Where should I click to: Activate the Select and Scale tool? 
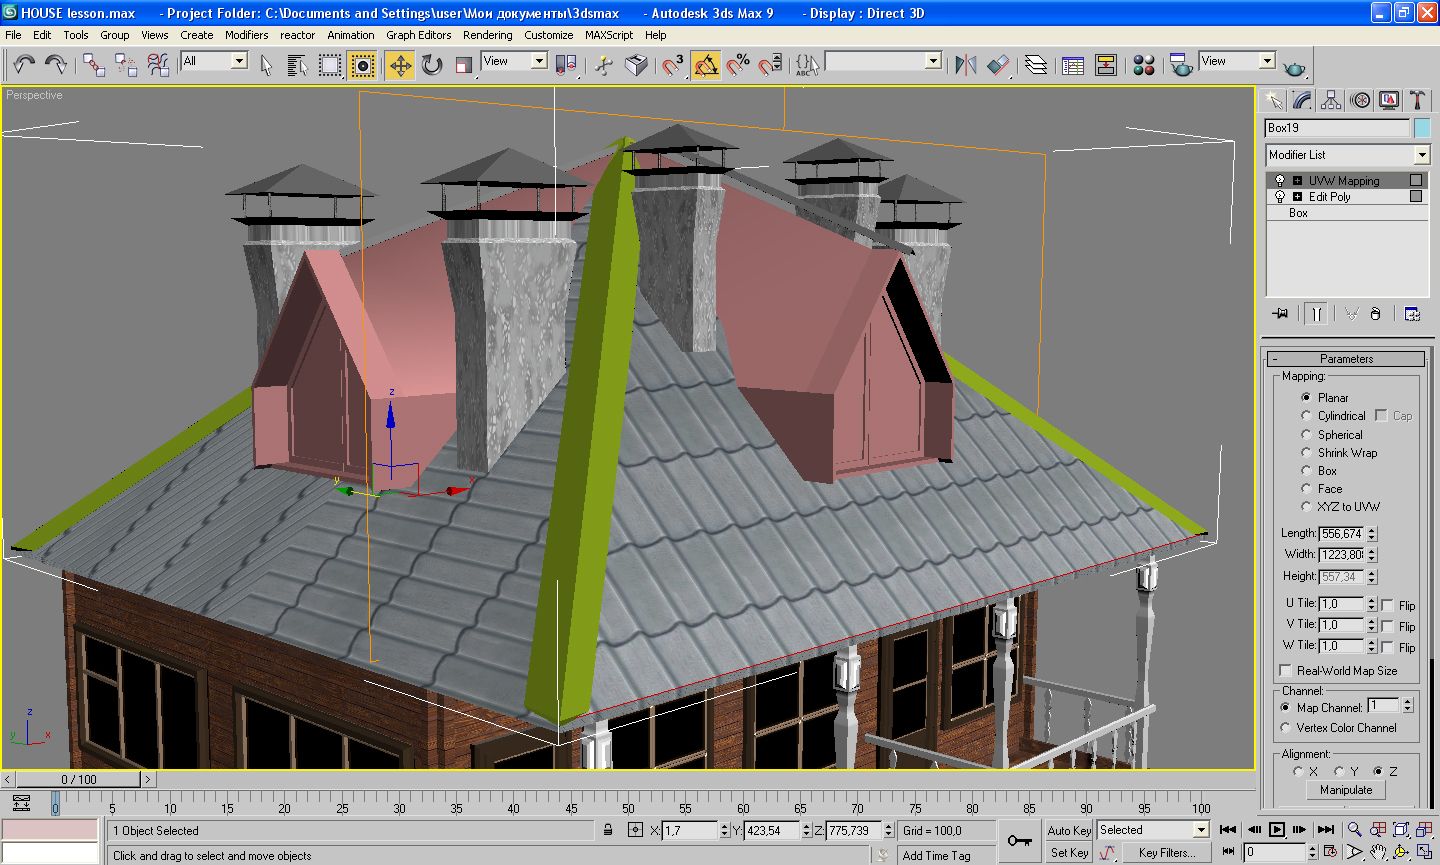[x=463, y=65]
